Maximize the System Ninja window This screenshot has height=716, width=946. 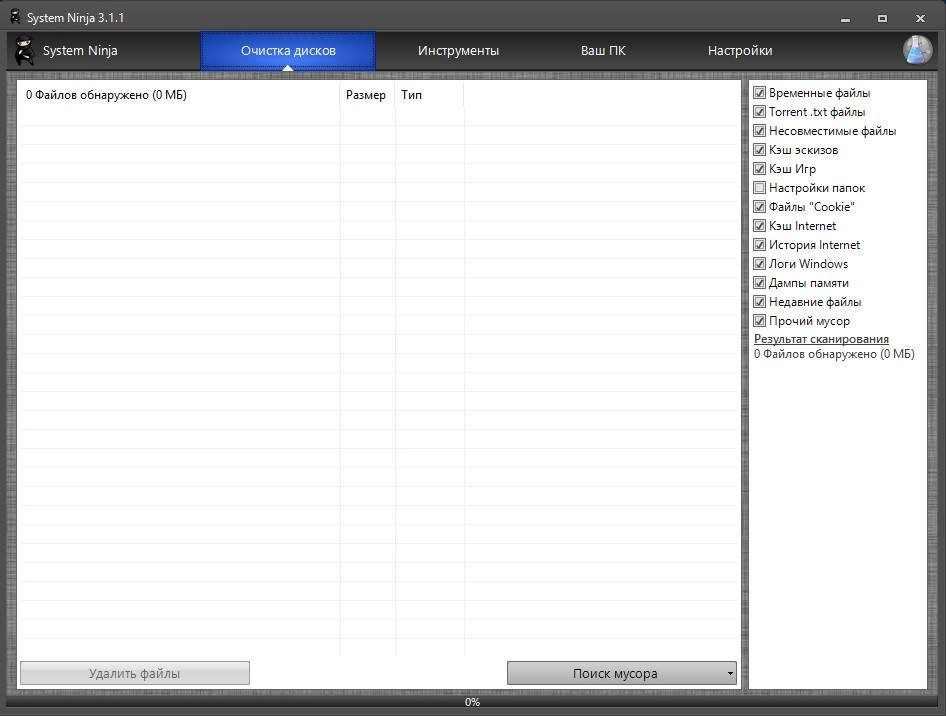pyautogui.click(x=882, y=19)
